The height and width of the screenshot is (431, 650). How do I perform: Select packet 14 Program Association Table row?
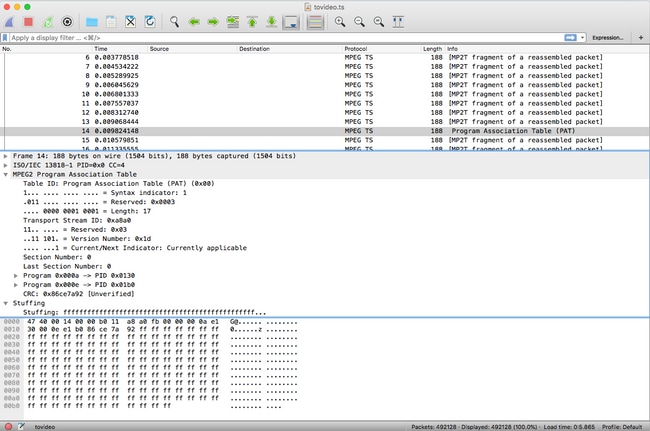[x=325, y=131]
